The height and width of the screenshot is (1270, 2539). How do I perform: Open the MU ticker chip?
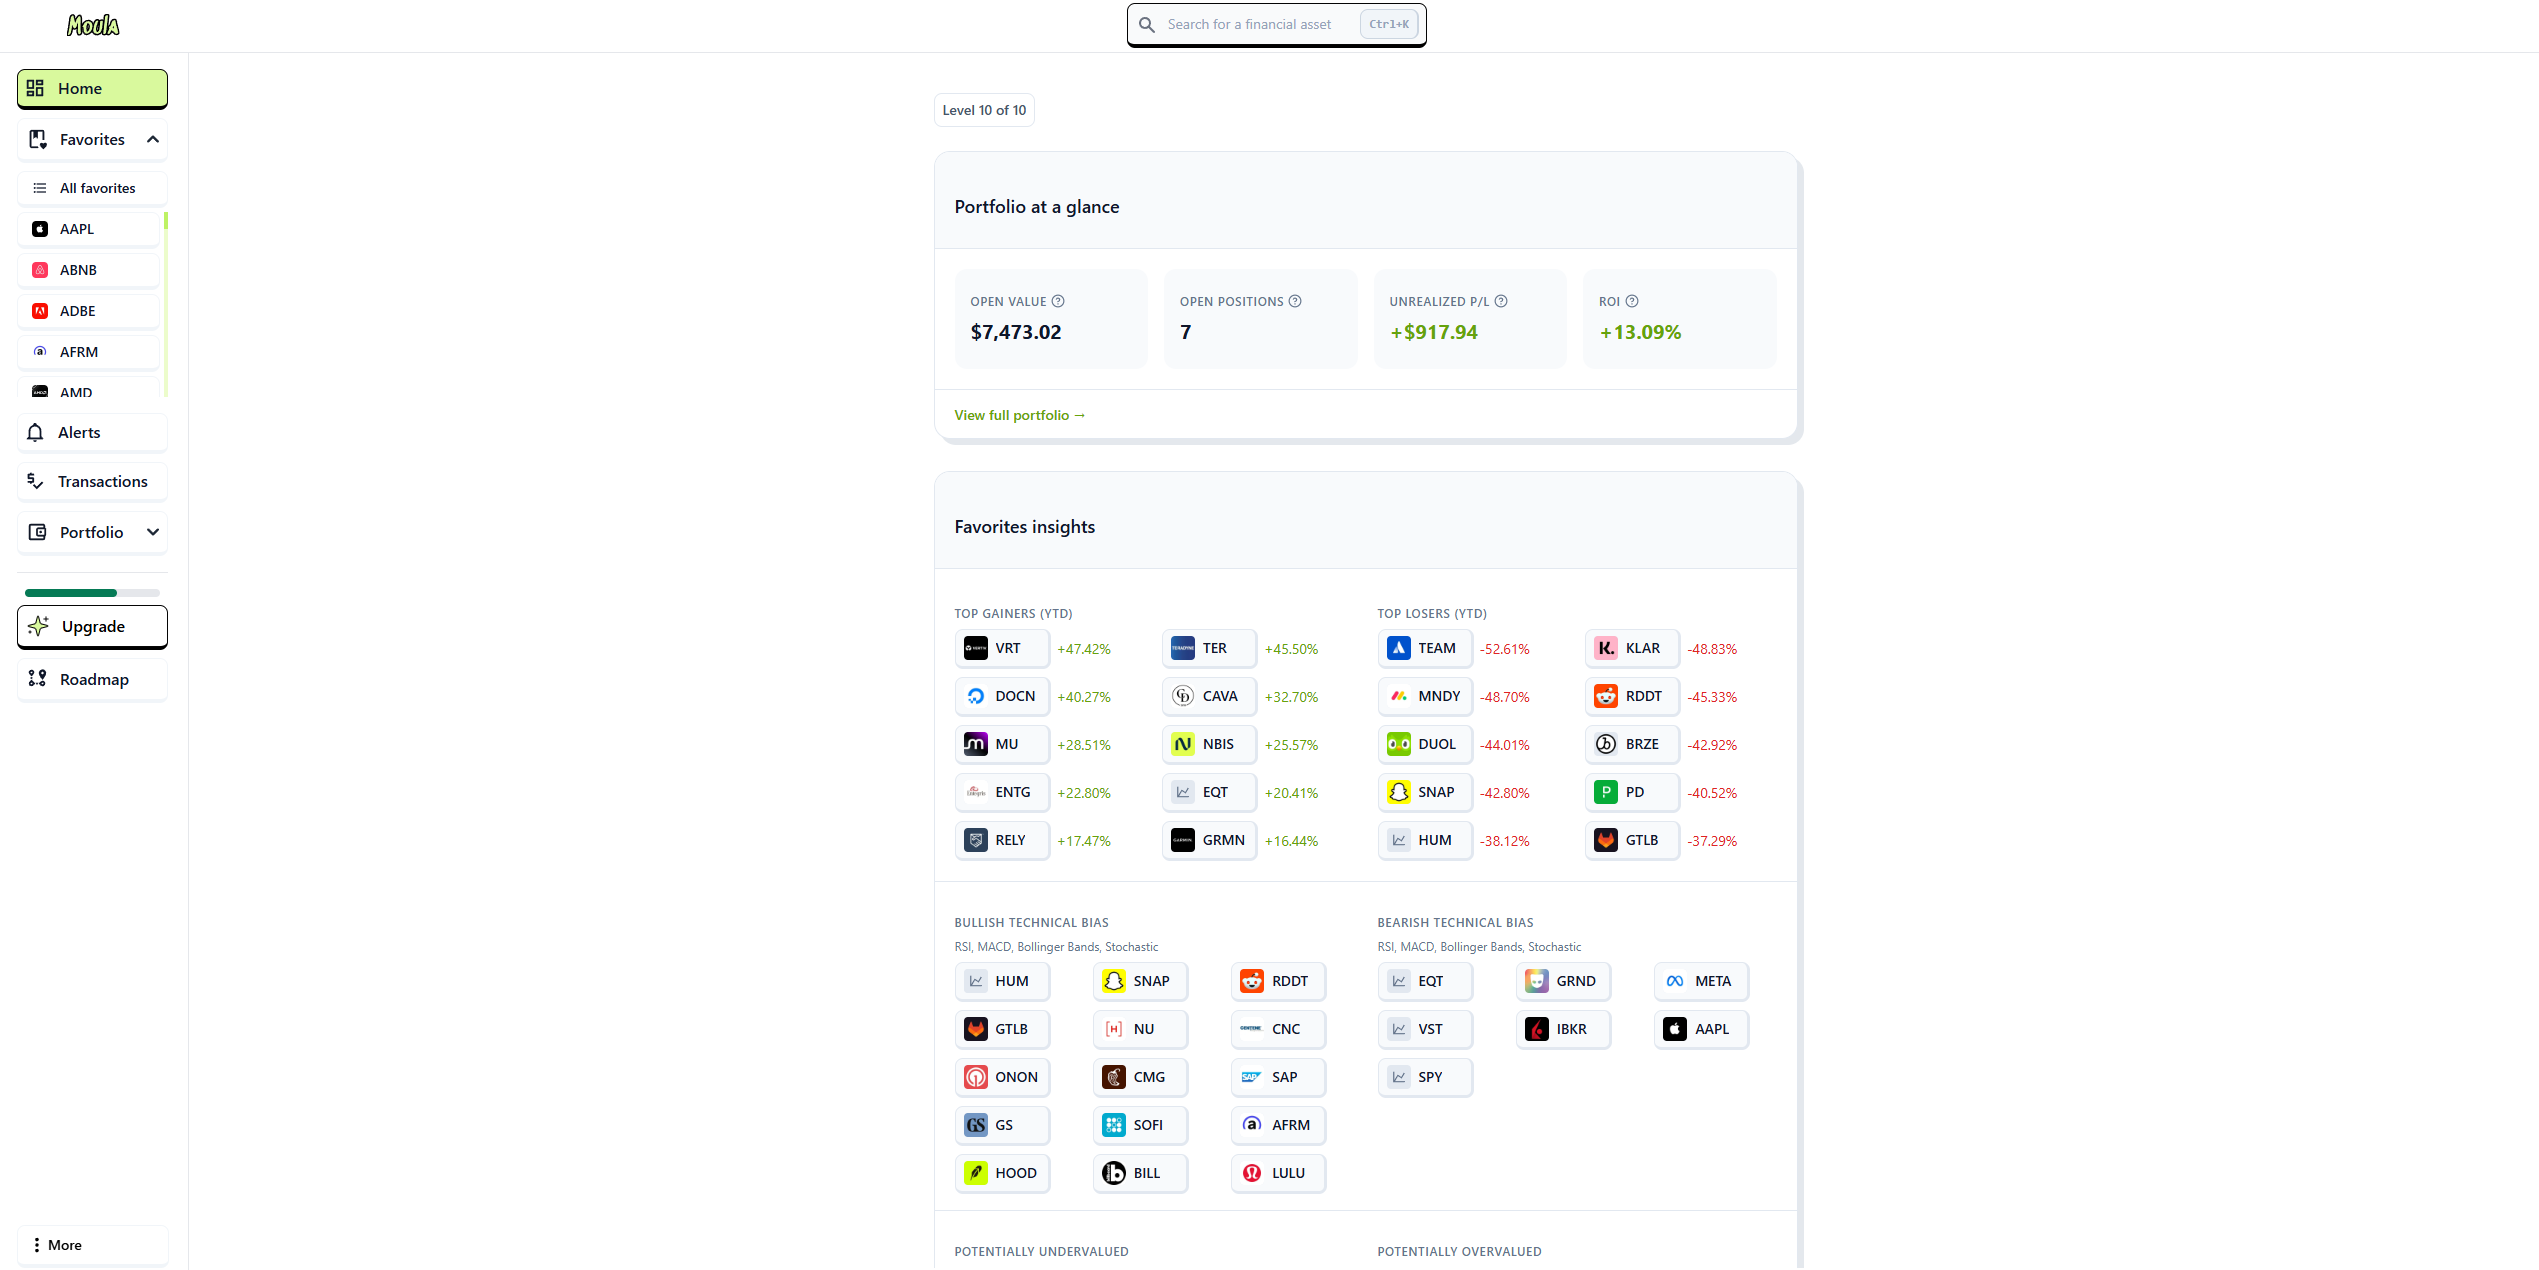coord(1001,744)
